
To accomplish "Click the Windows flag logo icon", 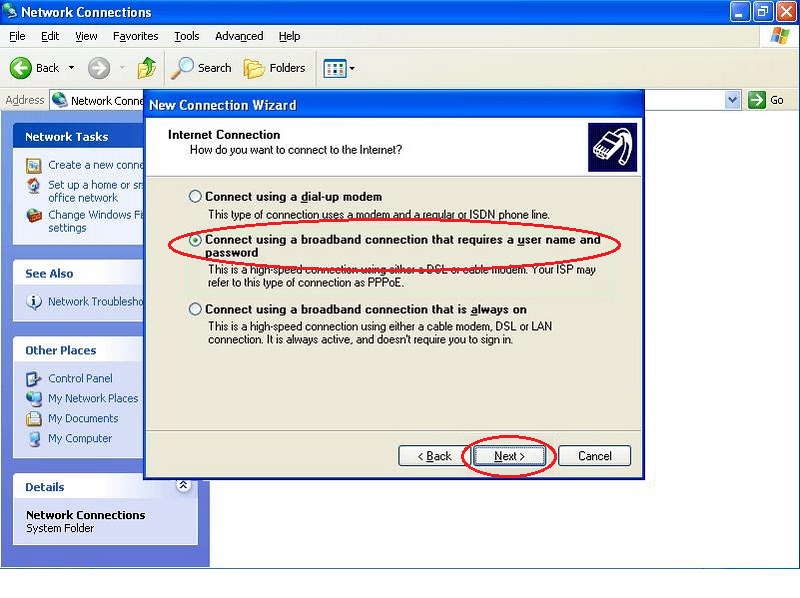I will coord(780,36).
